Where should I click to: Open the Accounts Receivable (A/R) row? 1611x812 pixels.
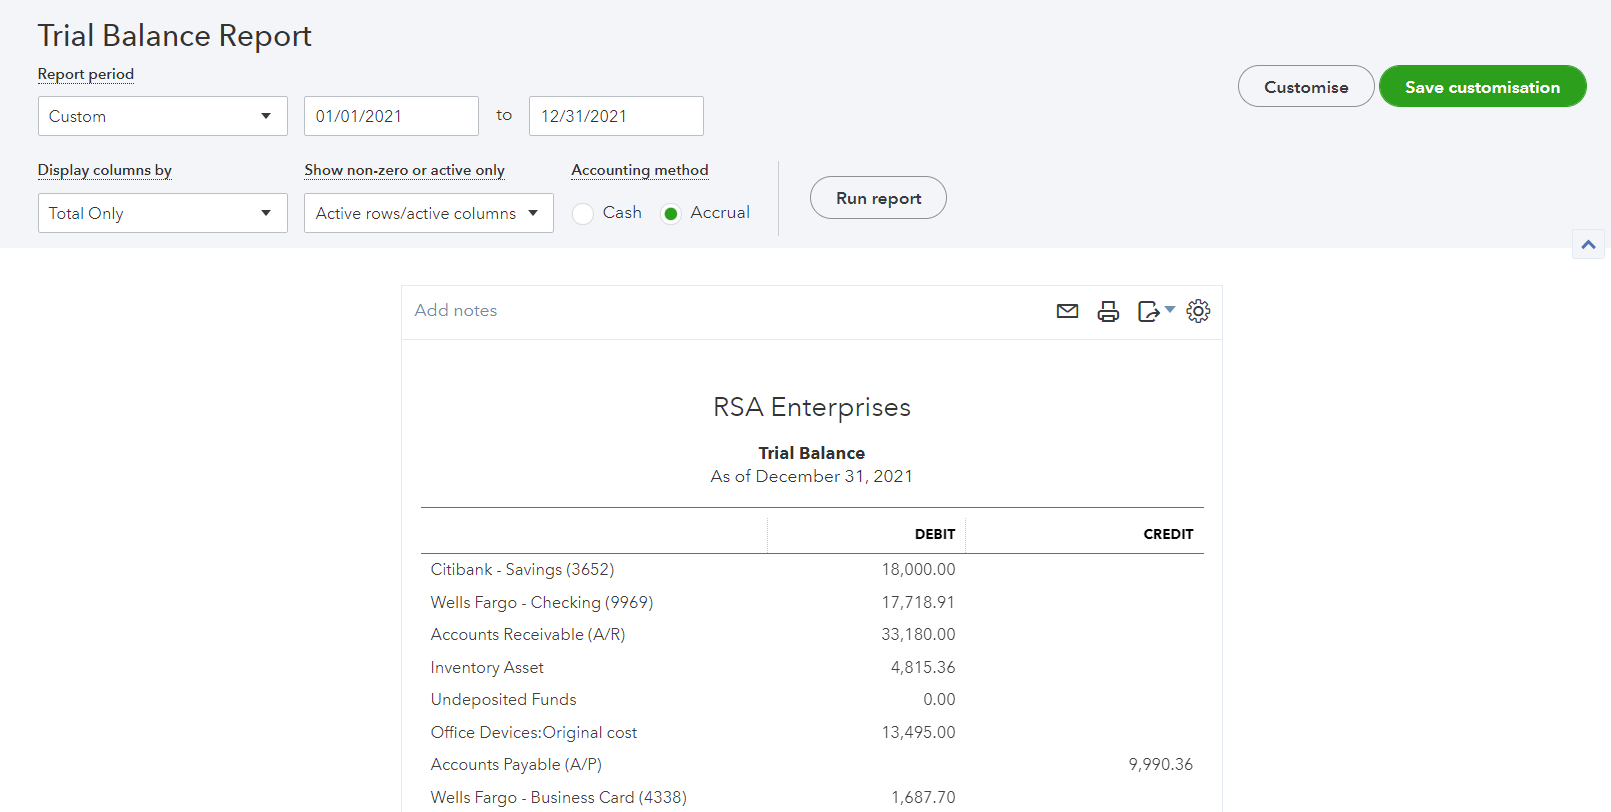[528, 635]
